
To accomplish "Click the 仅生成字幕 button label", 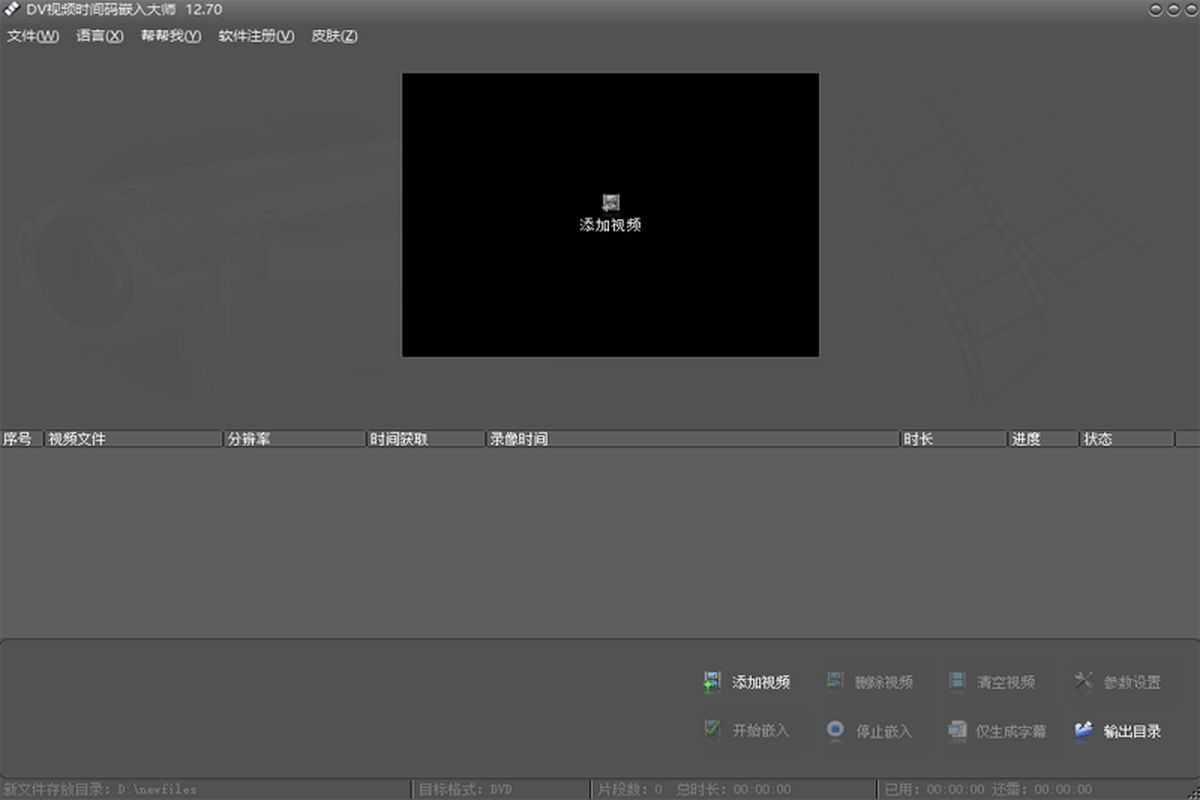I will point(1011,731).
